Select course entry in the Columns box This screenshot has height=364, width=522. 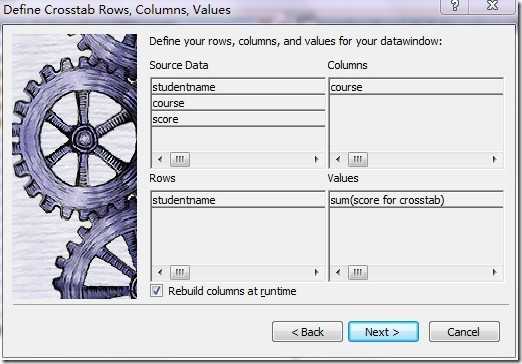tap(416, 87)
